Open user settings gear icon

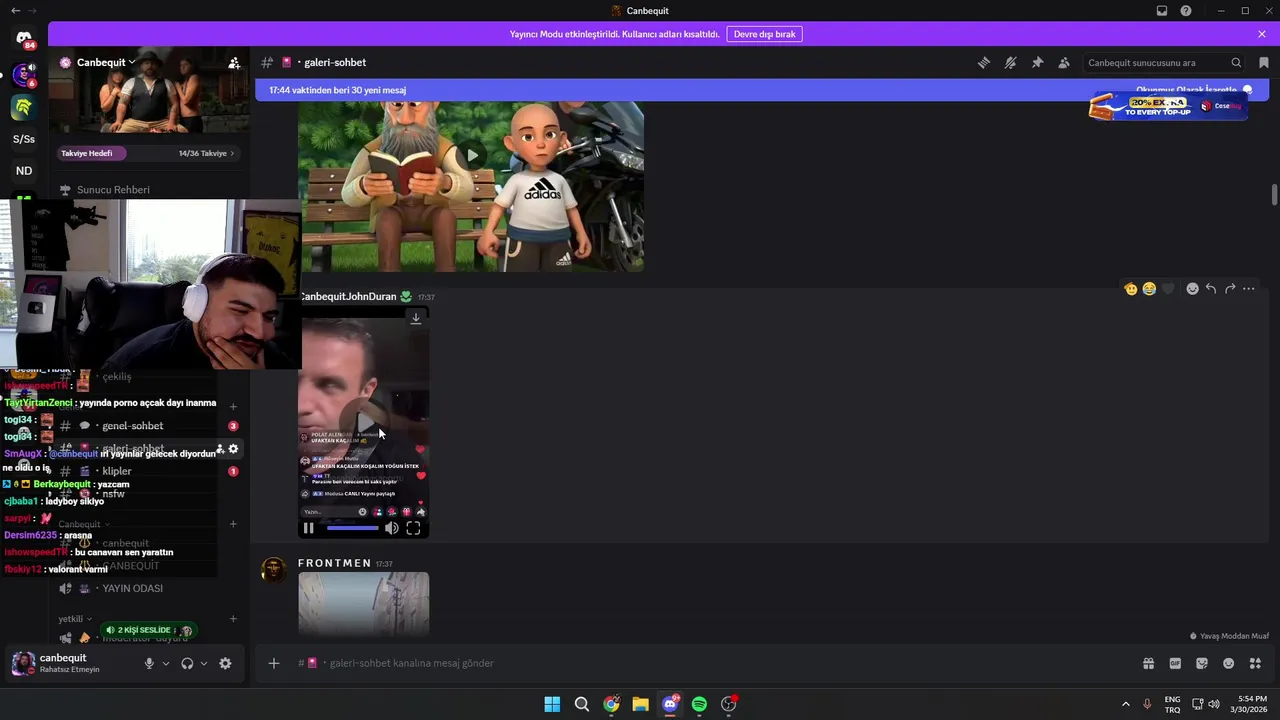225,663
